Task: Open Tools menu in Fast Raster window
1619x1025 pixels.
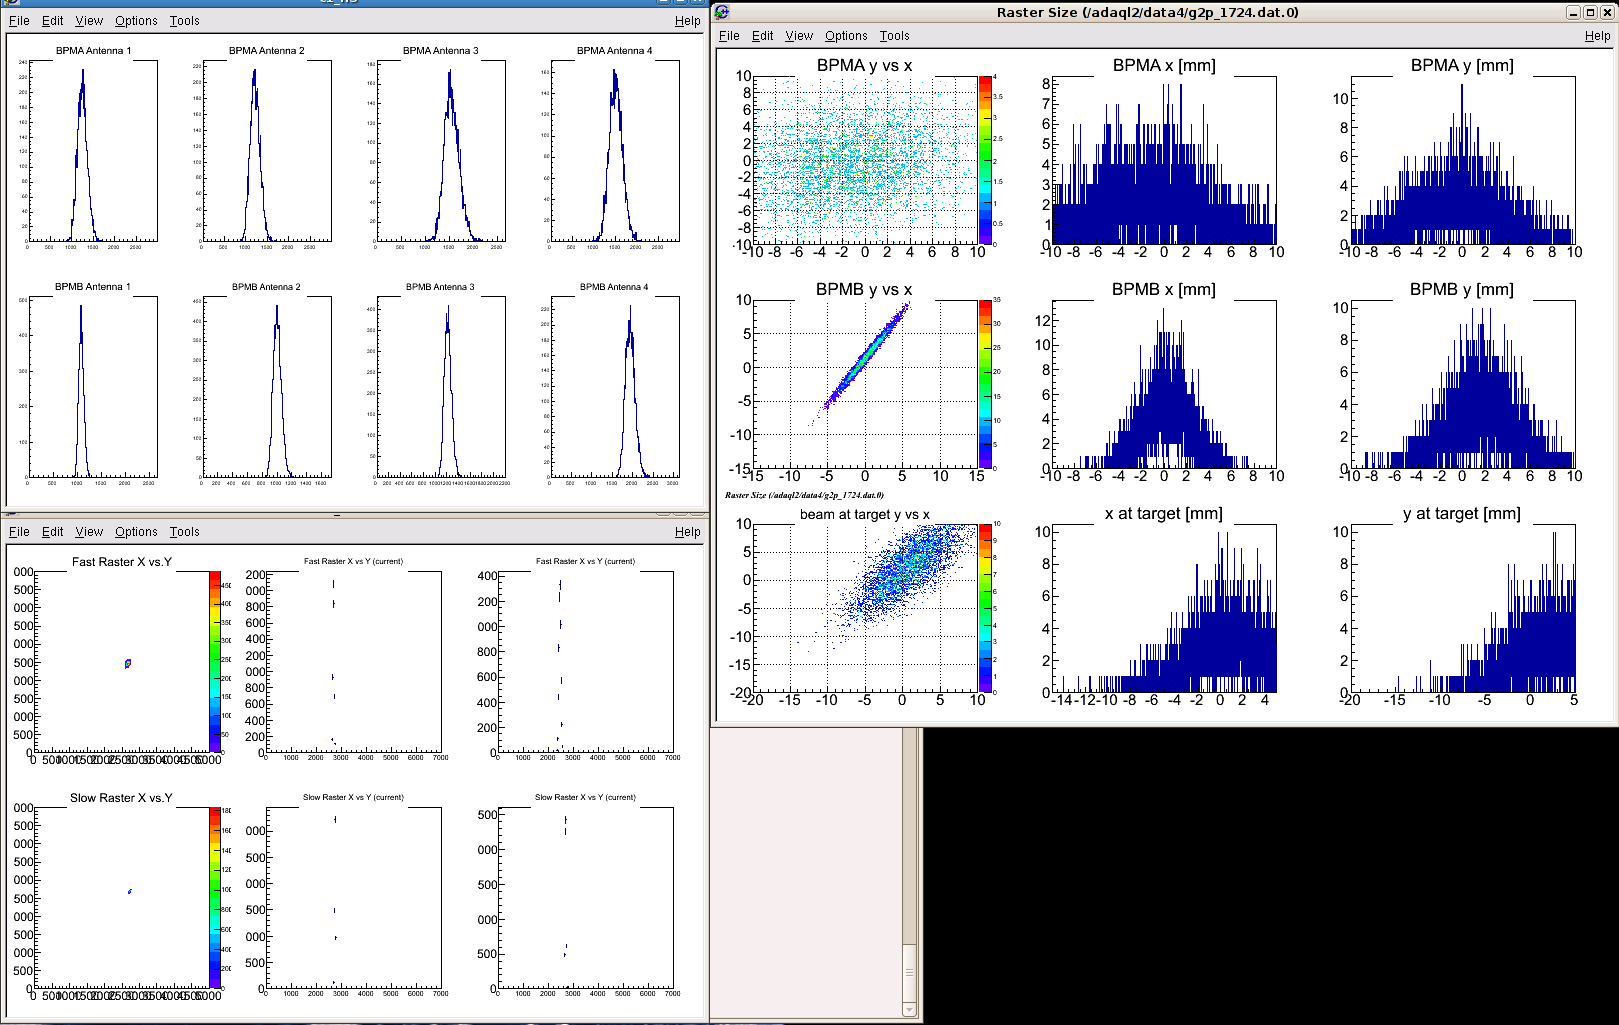Action: pos(185,532)
